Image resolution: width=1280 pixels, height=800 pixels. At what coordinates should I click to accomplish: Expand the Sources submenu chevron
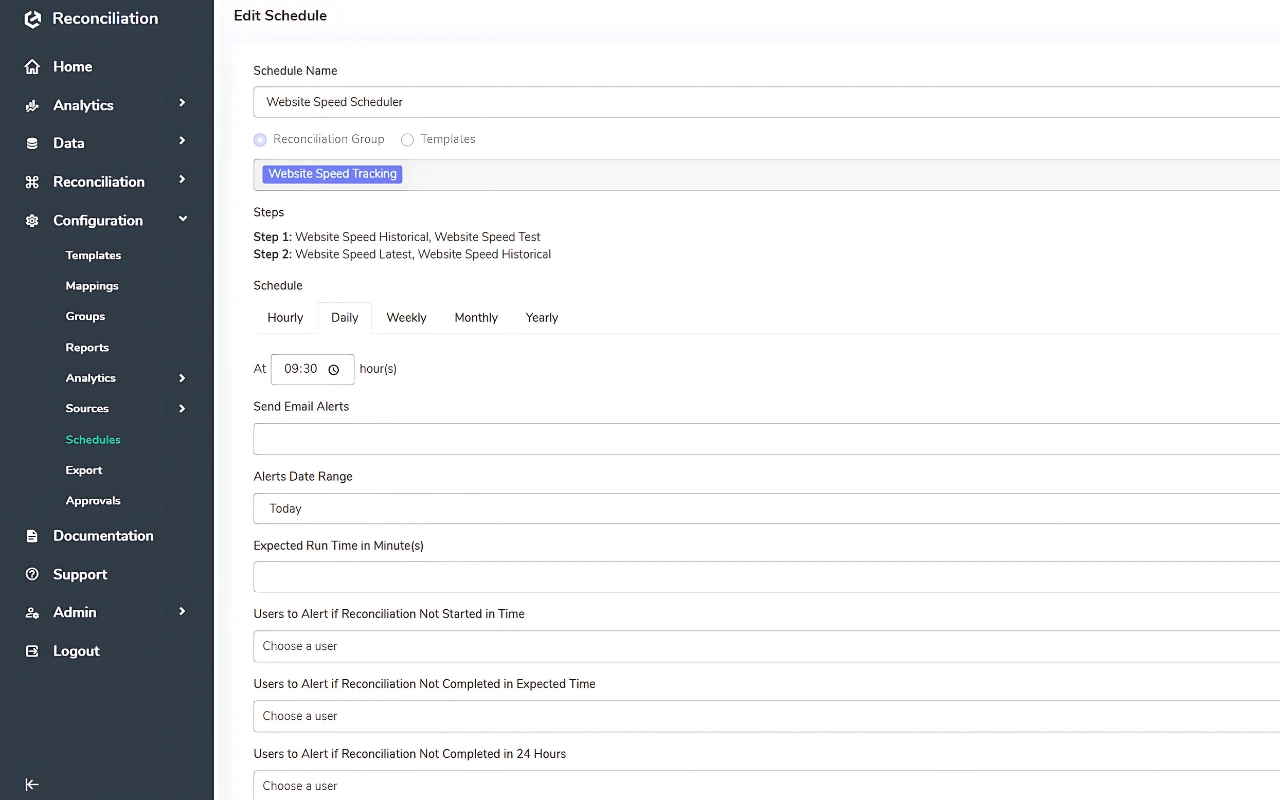[182, 408]
